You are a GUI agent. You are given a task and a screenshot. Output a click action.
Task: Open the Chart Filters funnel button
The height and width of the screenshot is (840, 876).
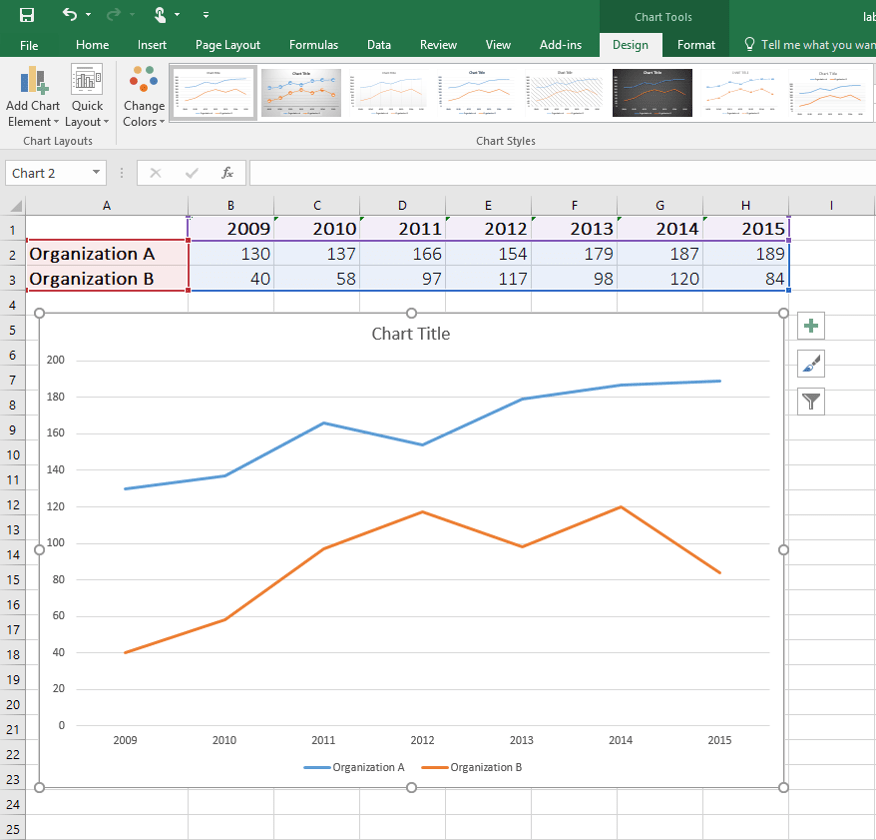click(811, 402)
